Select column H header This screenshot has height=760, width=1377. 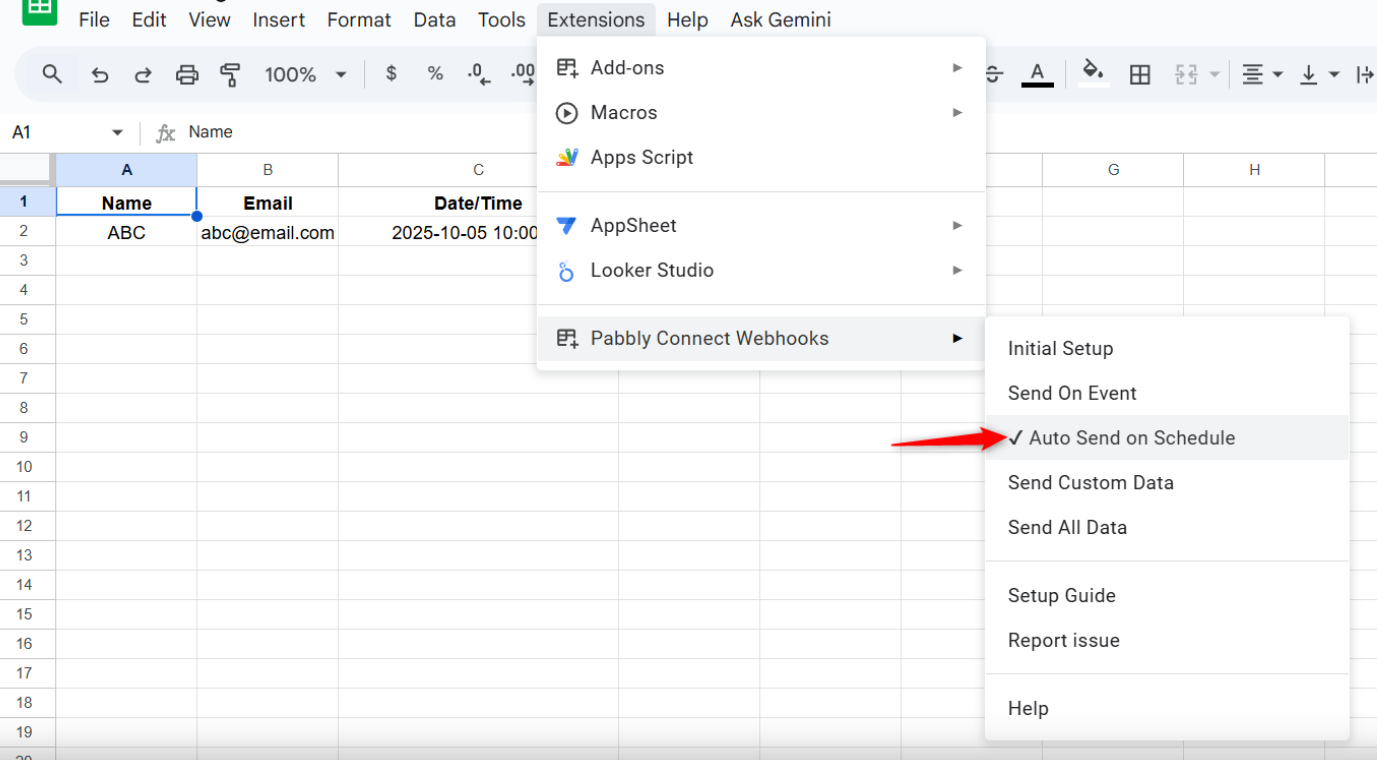pyautogui.click(x=1254, y=170)
